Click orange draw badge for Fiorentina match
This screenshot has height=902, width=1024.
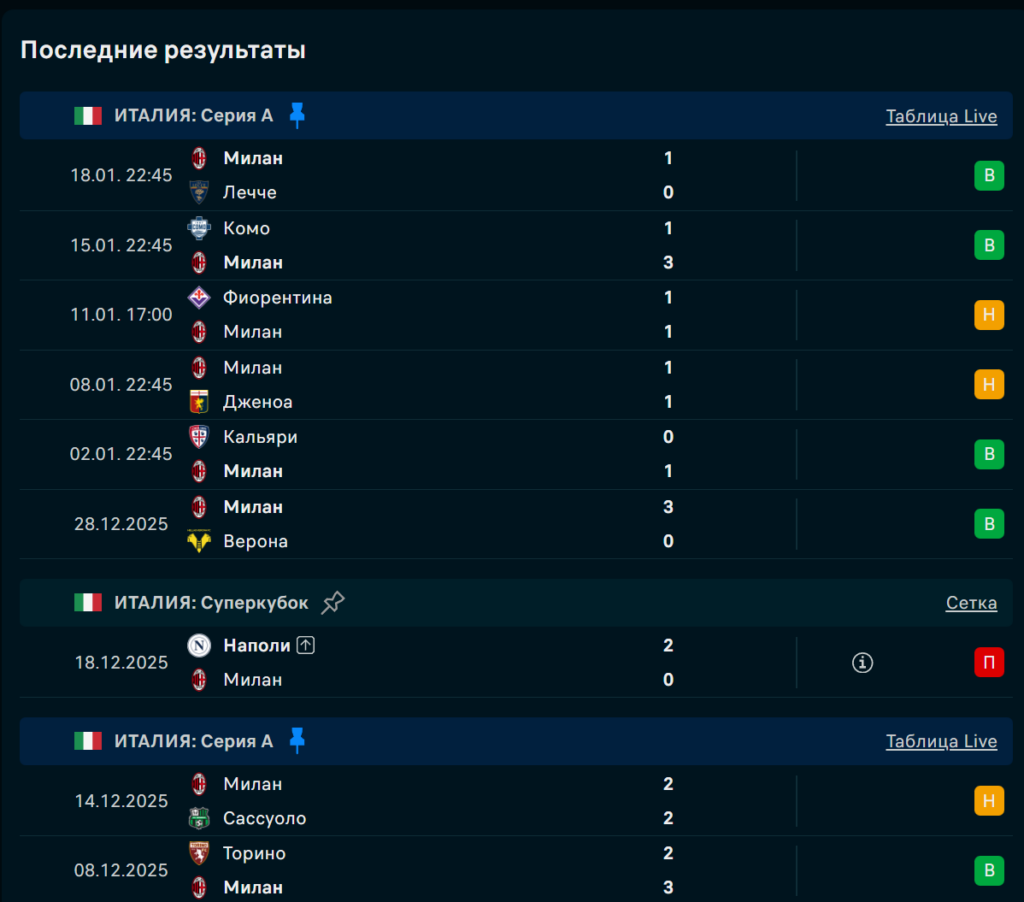click(x=989, y=315)
